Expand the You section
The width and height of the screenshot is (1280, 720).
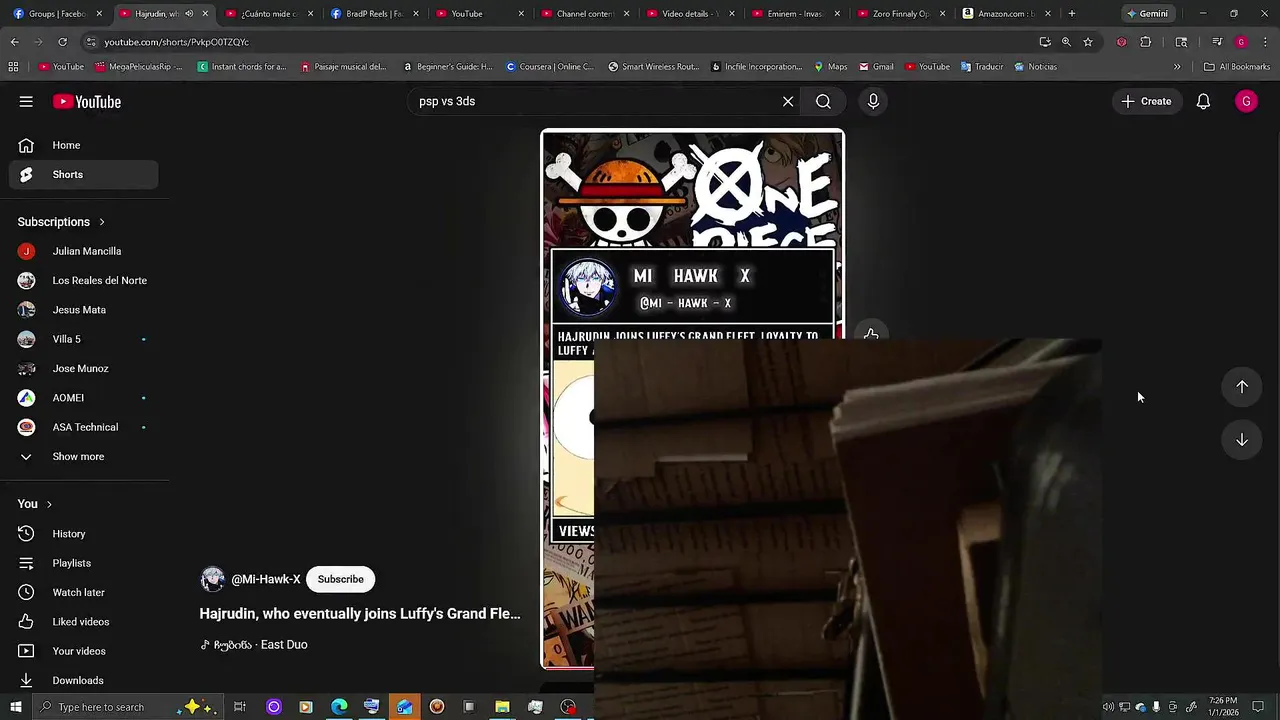[35, 504]
